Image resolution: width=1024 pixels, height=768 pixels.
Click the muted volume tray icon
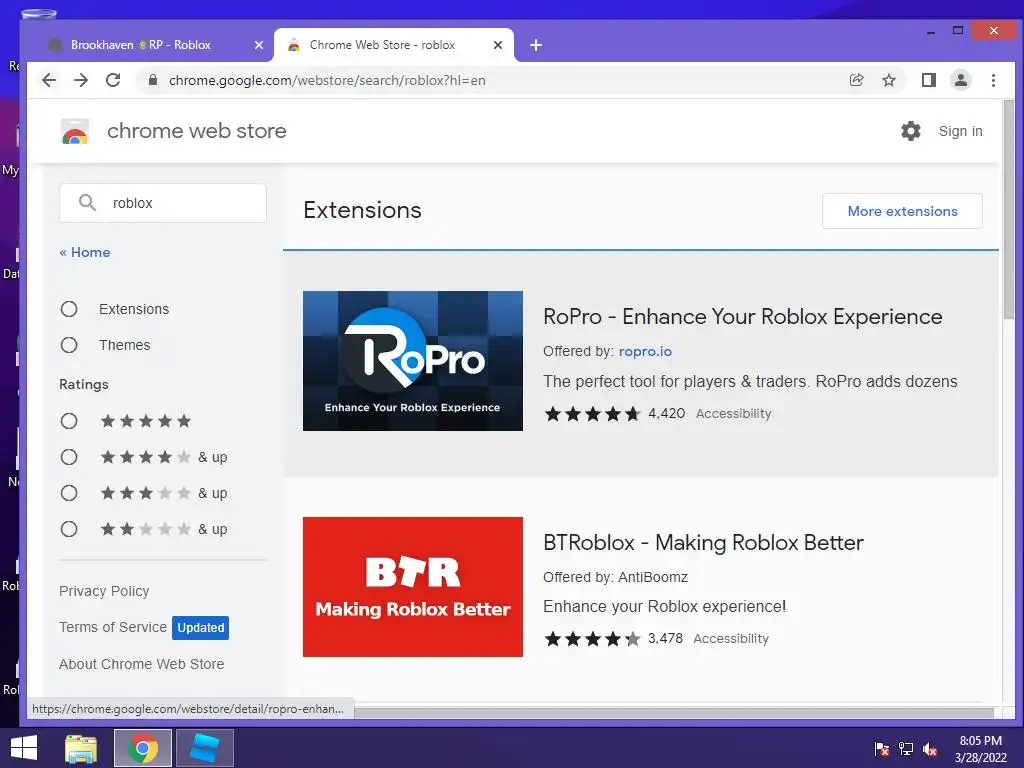[930, 749]
